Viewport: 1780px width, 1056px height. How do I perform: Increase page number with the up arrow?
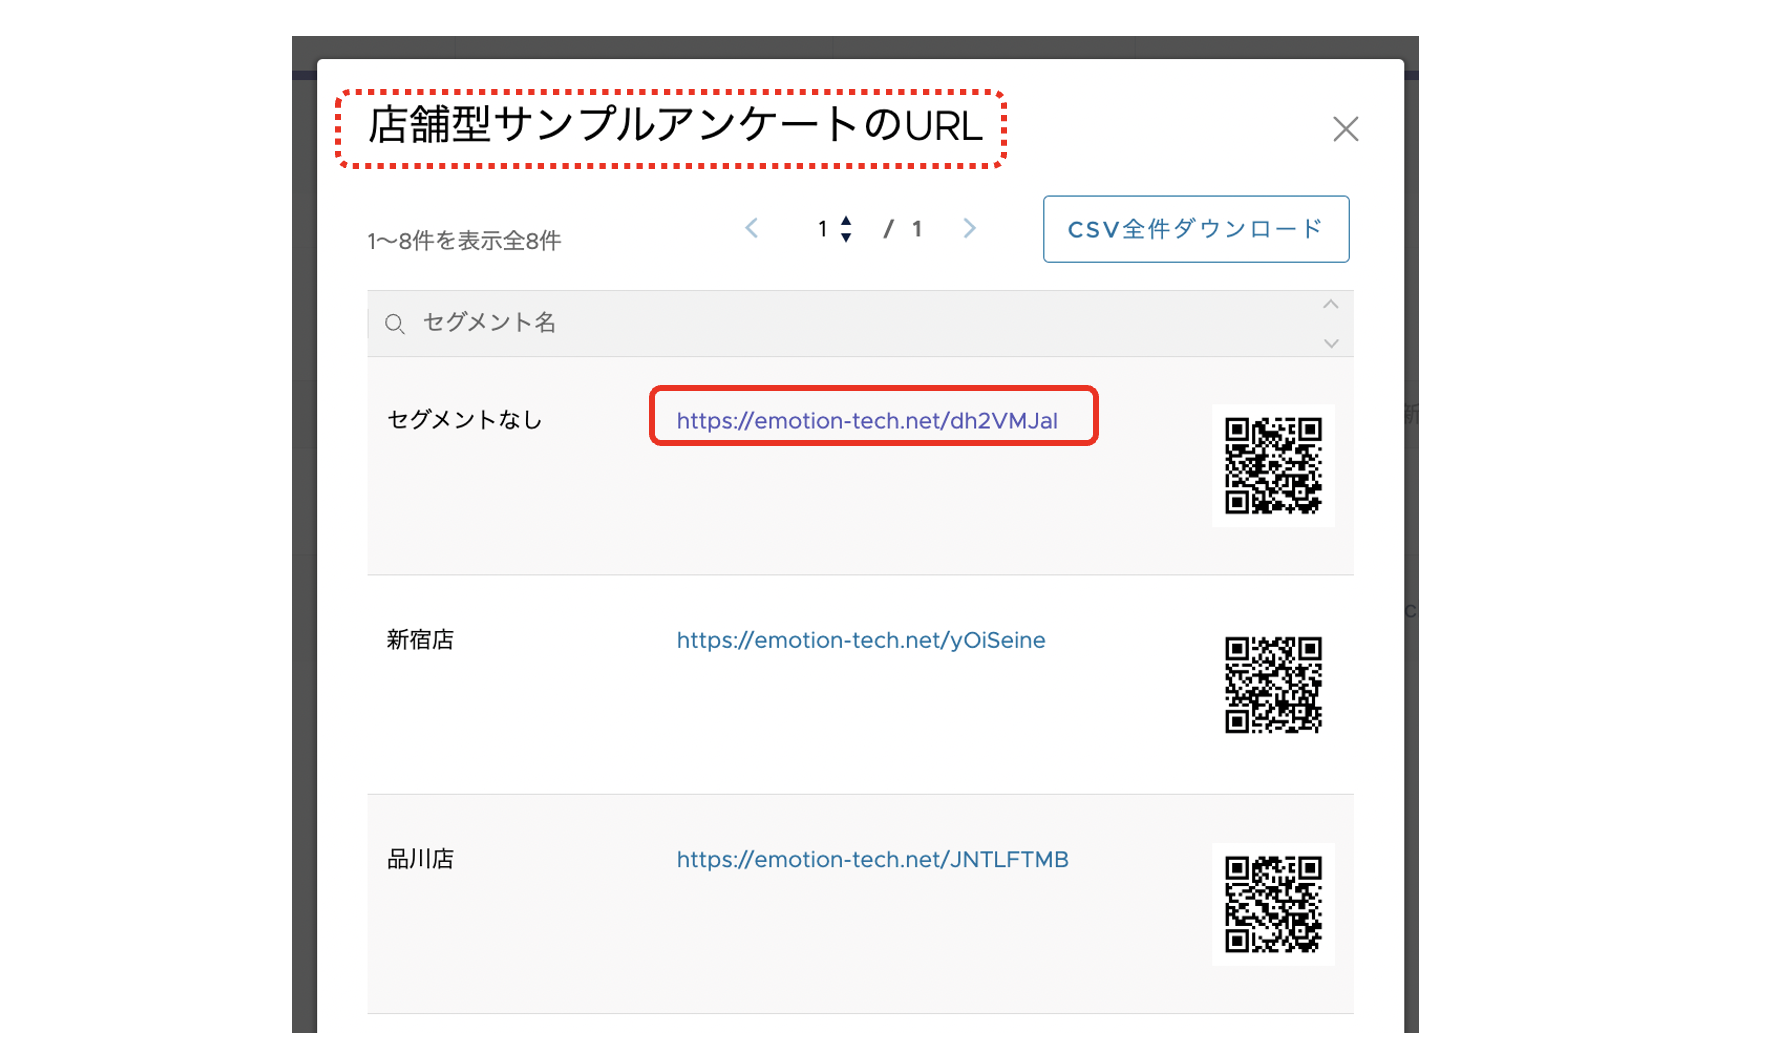[846, 221]
